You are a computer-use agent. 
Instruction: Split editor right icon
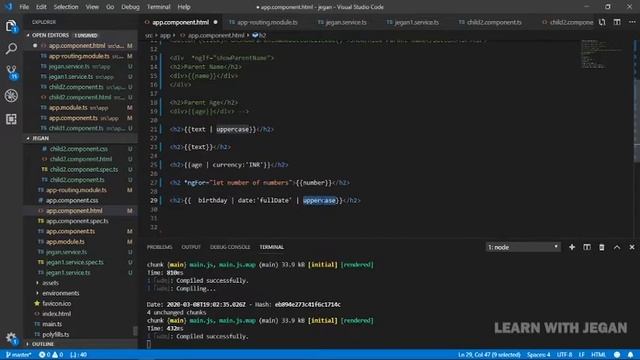click(x=617, y=22)
